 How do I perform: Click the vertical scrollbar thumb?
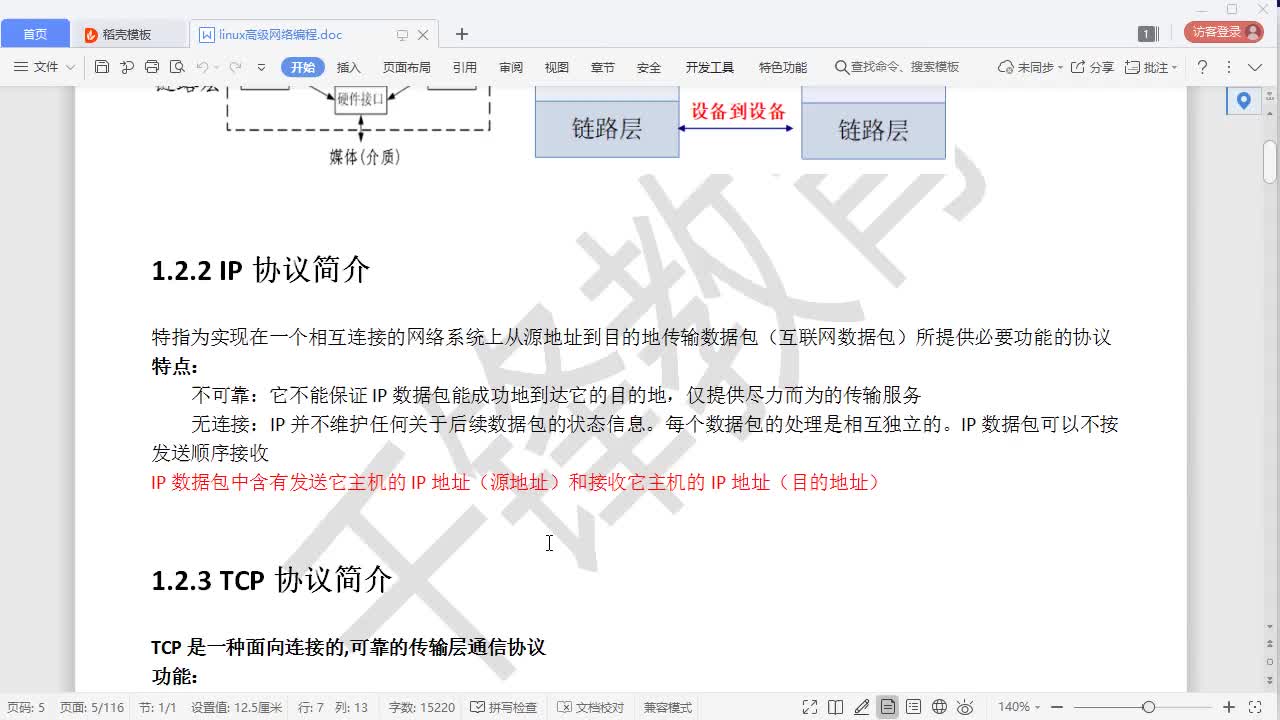click(1270, 162)
